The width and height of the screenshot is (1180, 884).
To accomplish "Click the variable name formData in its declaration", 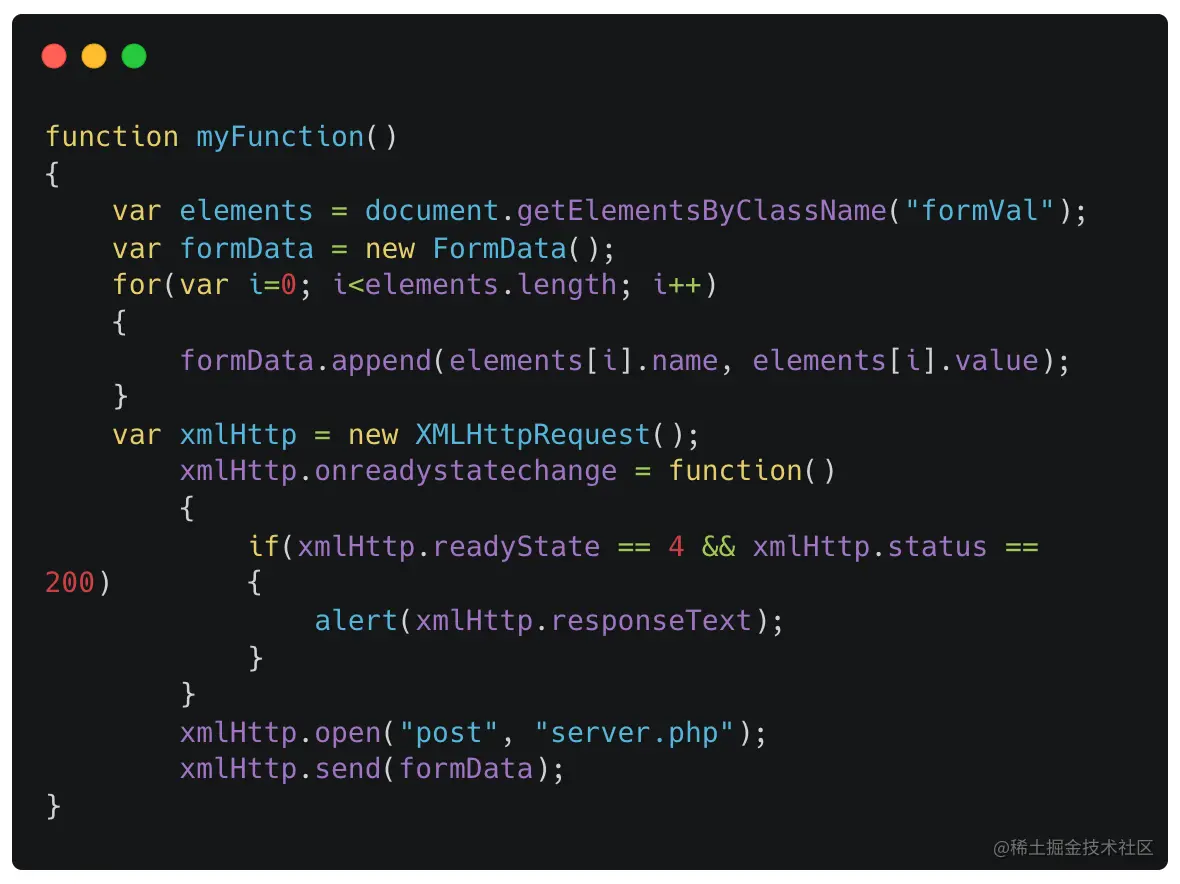I will point(246,249).
